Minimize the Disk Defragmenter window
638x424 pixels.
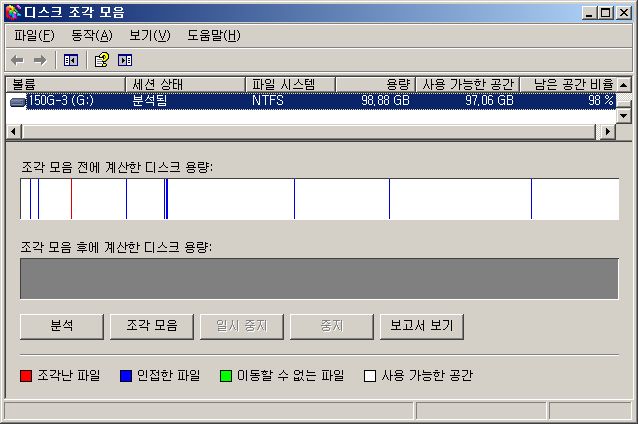click(589, 13)
